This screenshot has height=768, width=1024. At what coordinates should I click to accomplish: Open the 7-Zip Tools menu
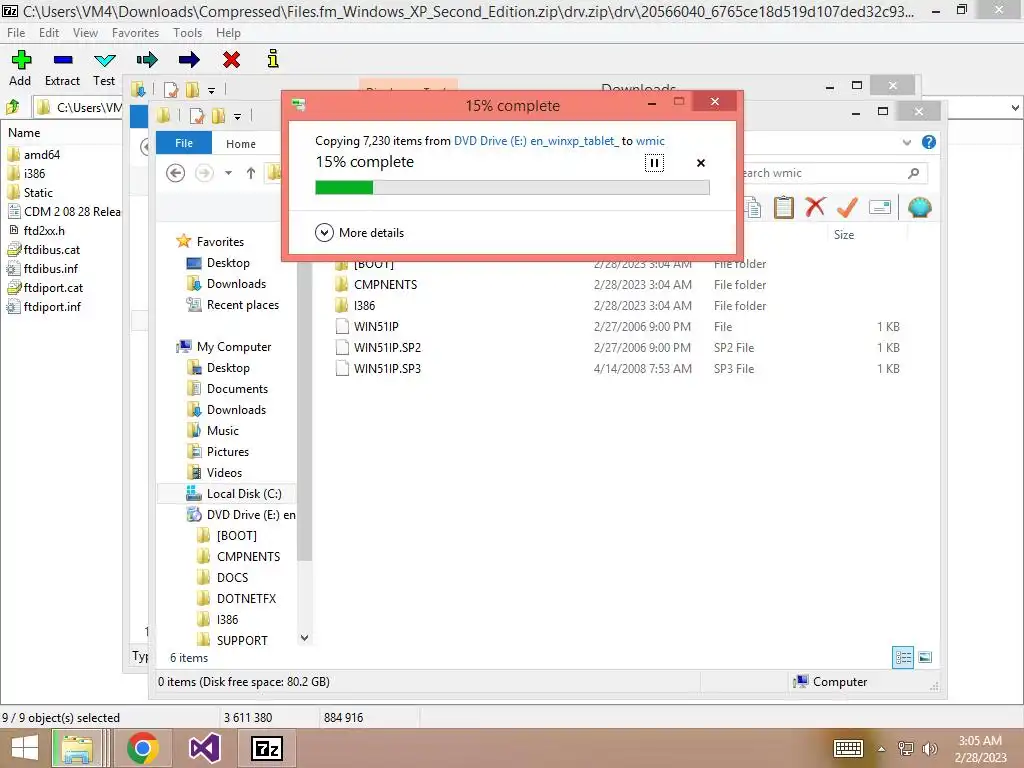187,33
